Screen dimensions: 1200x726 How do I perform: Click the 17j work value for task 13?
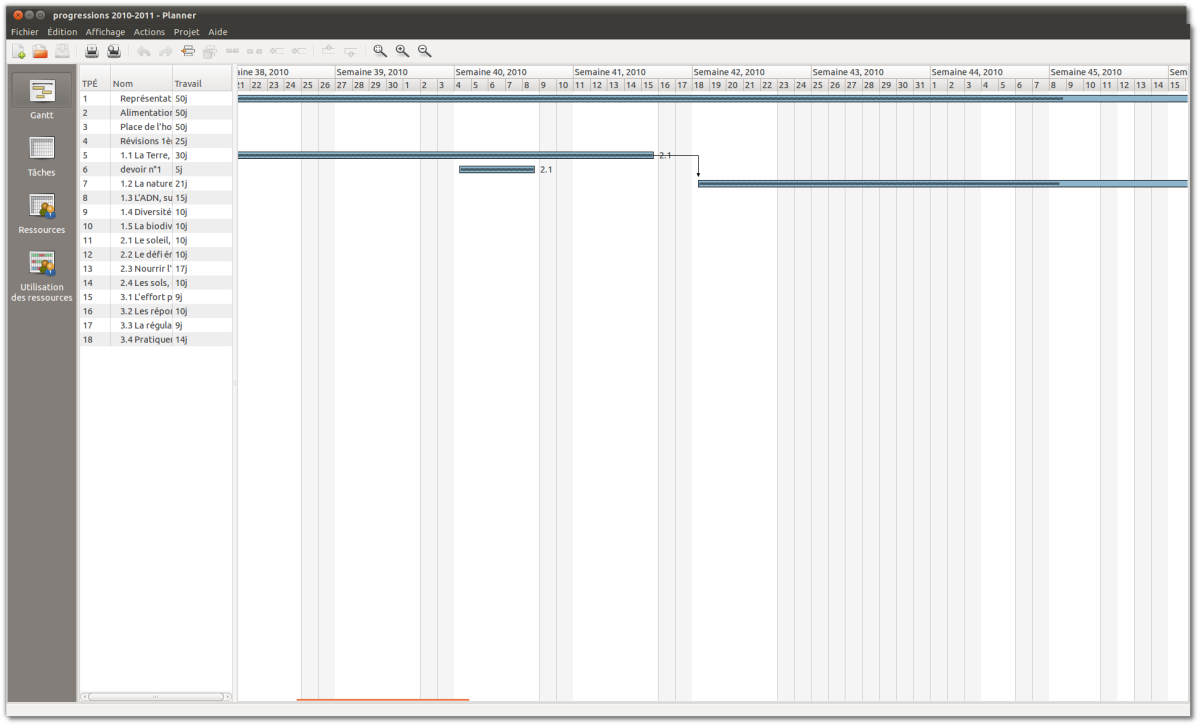tap(182, 269)
